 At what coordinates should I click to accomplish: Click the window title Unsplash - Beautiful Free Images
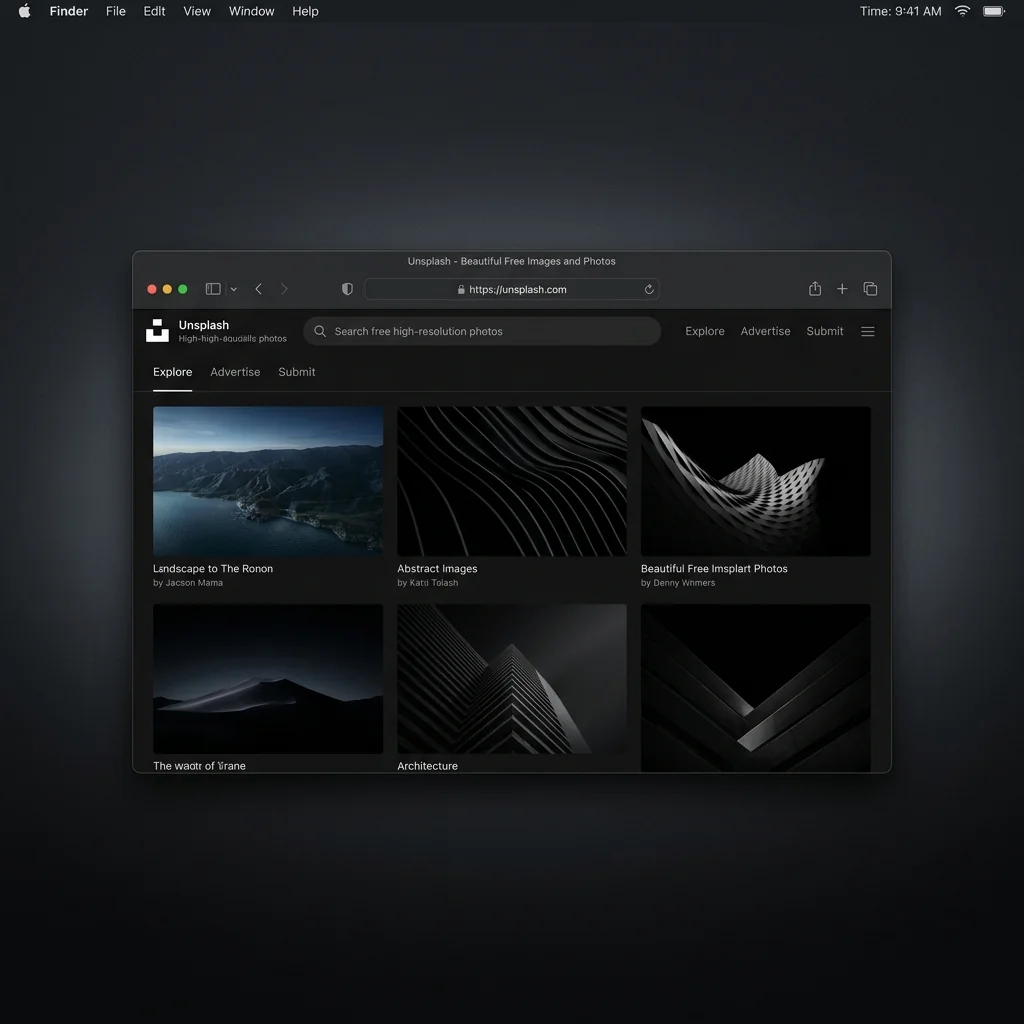(x=511, y=261)
